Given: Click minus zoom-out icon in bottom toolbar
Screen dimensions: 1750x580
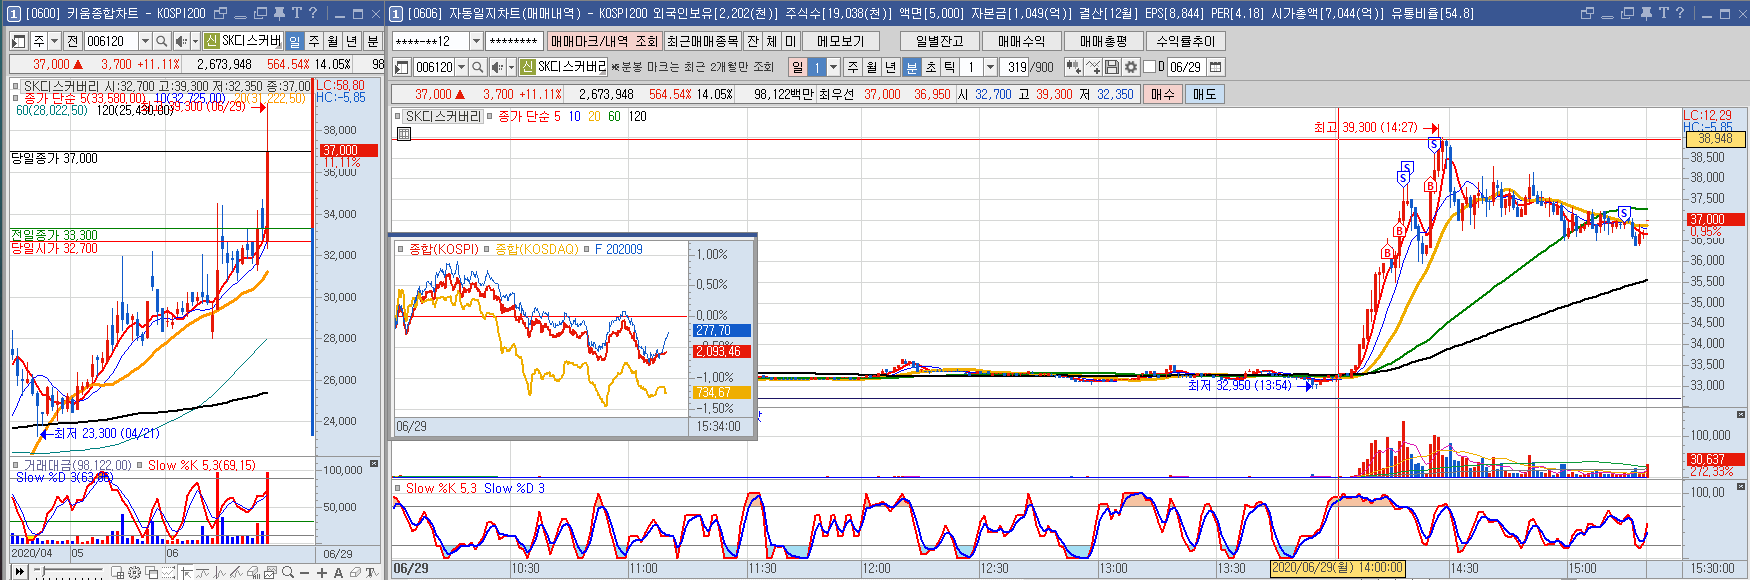Looking at the screenshot, I should coord(304,573).
